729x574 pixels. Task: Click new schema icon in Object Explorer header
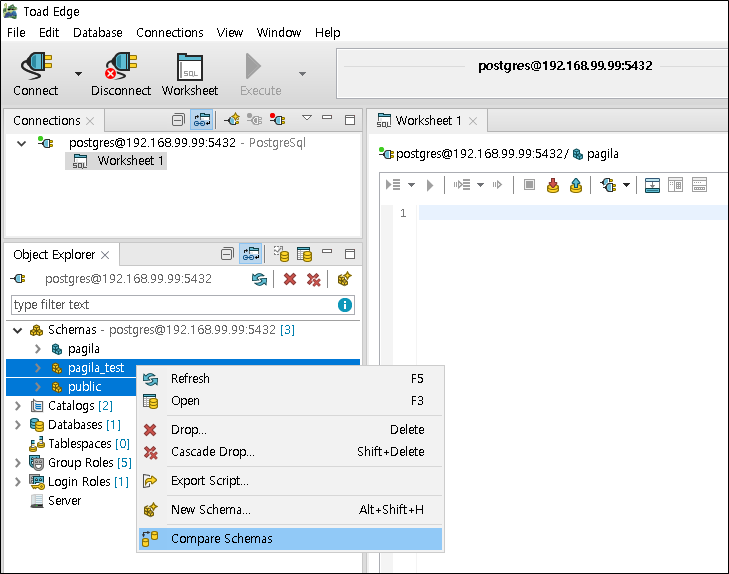[345, 279]
